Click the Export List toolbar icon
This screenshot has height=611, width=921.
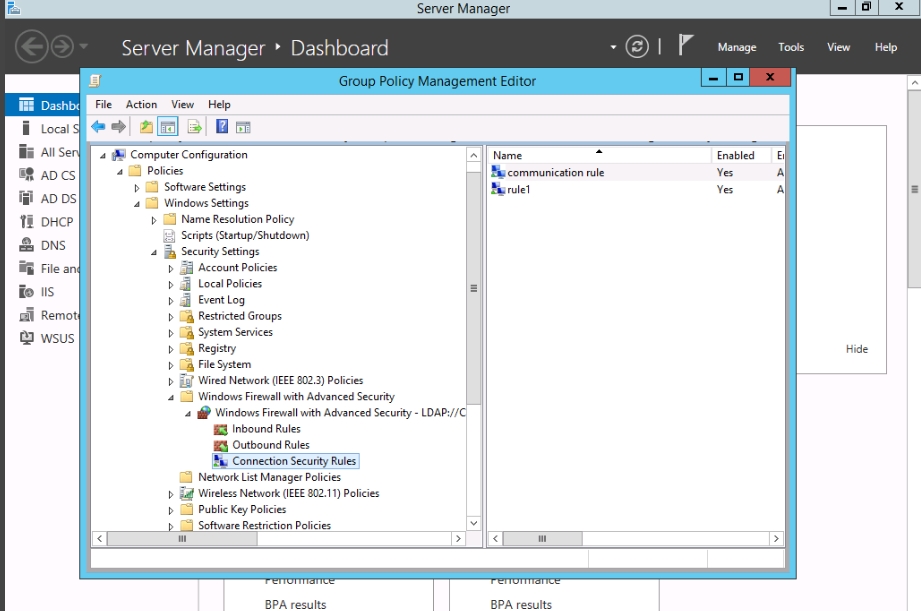pos(194,126)
